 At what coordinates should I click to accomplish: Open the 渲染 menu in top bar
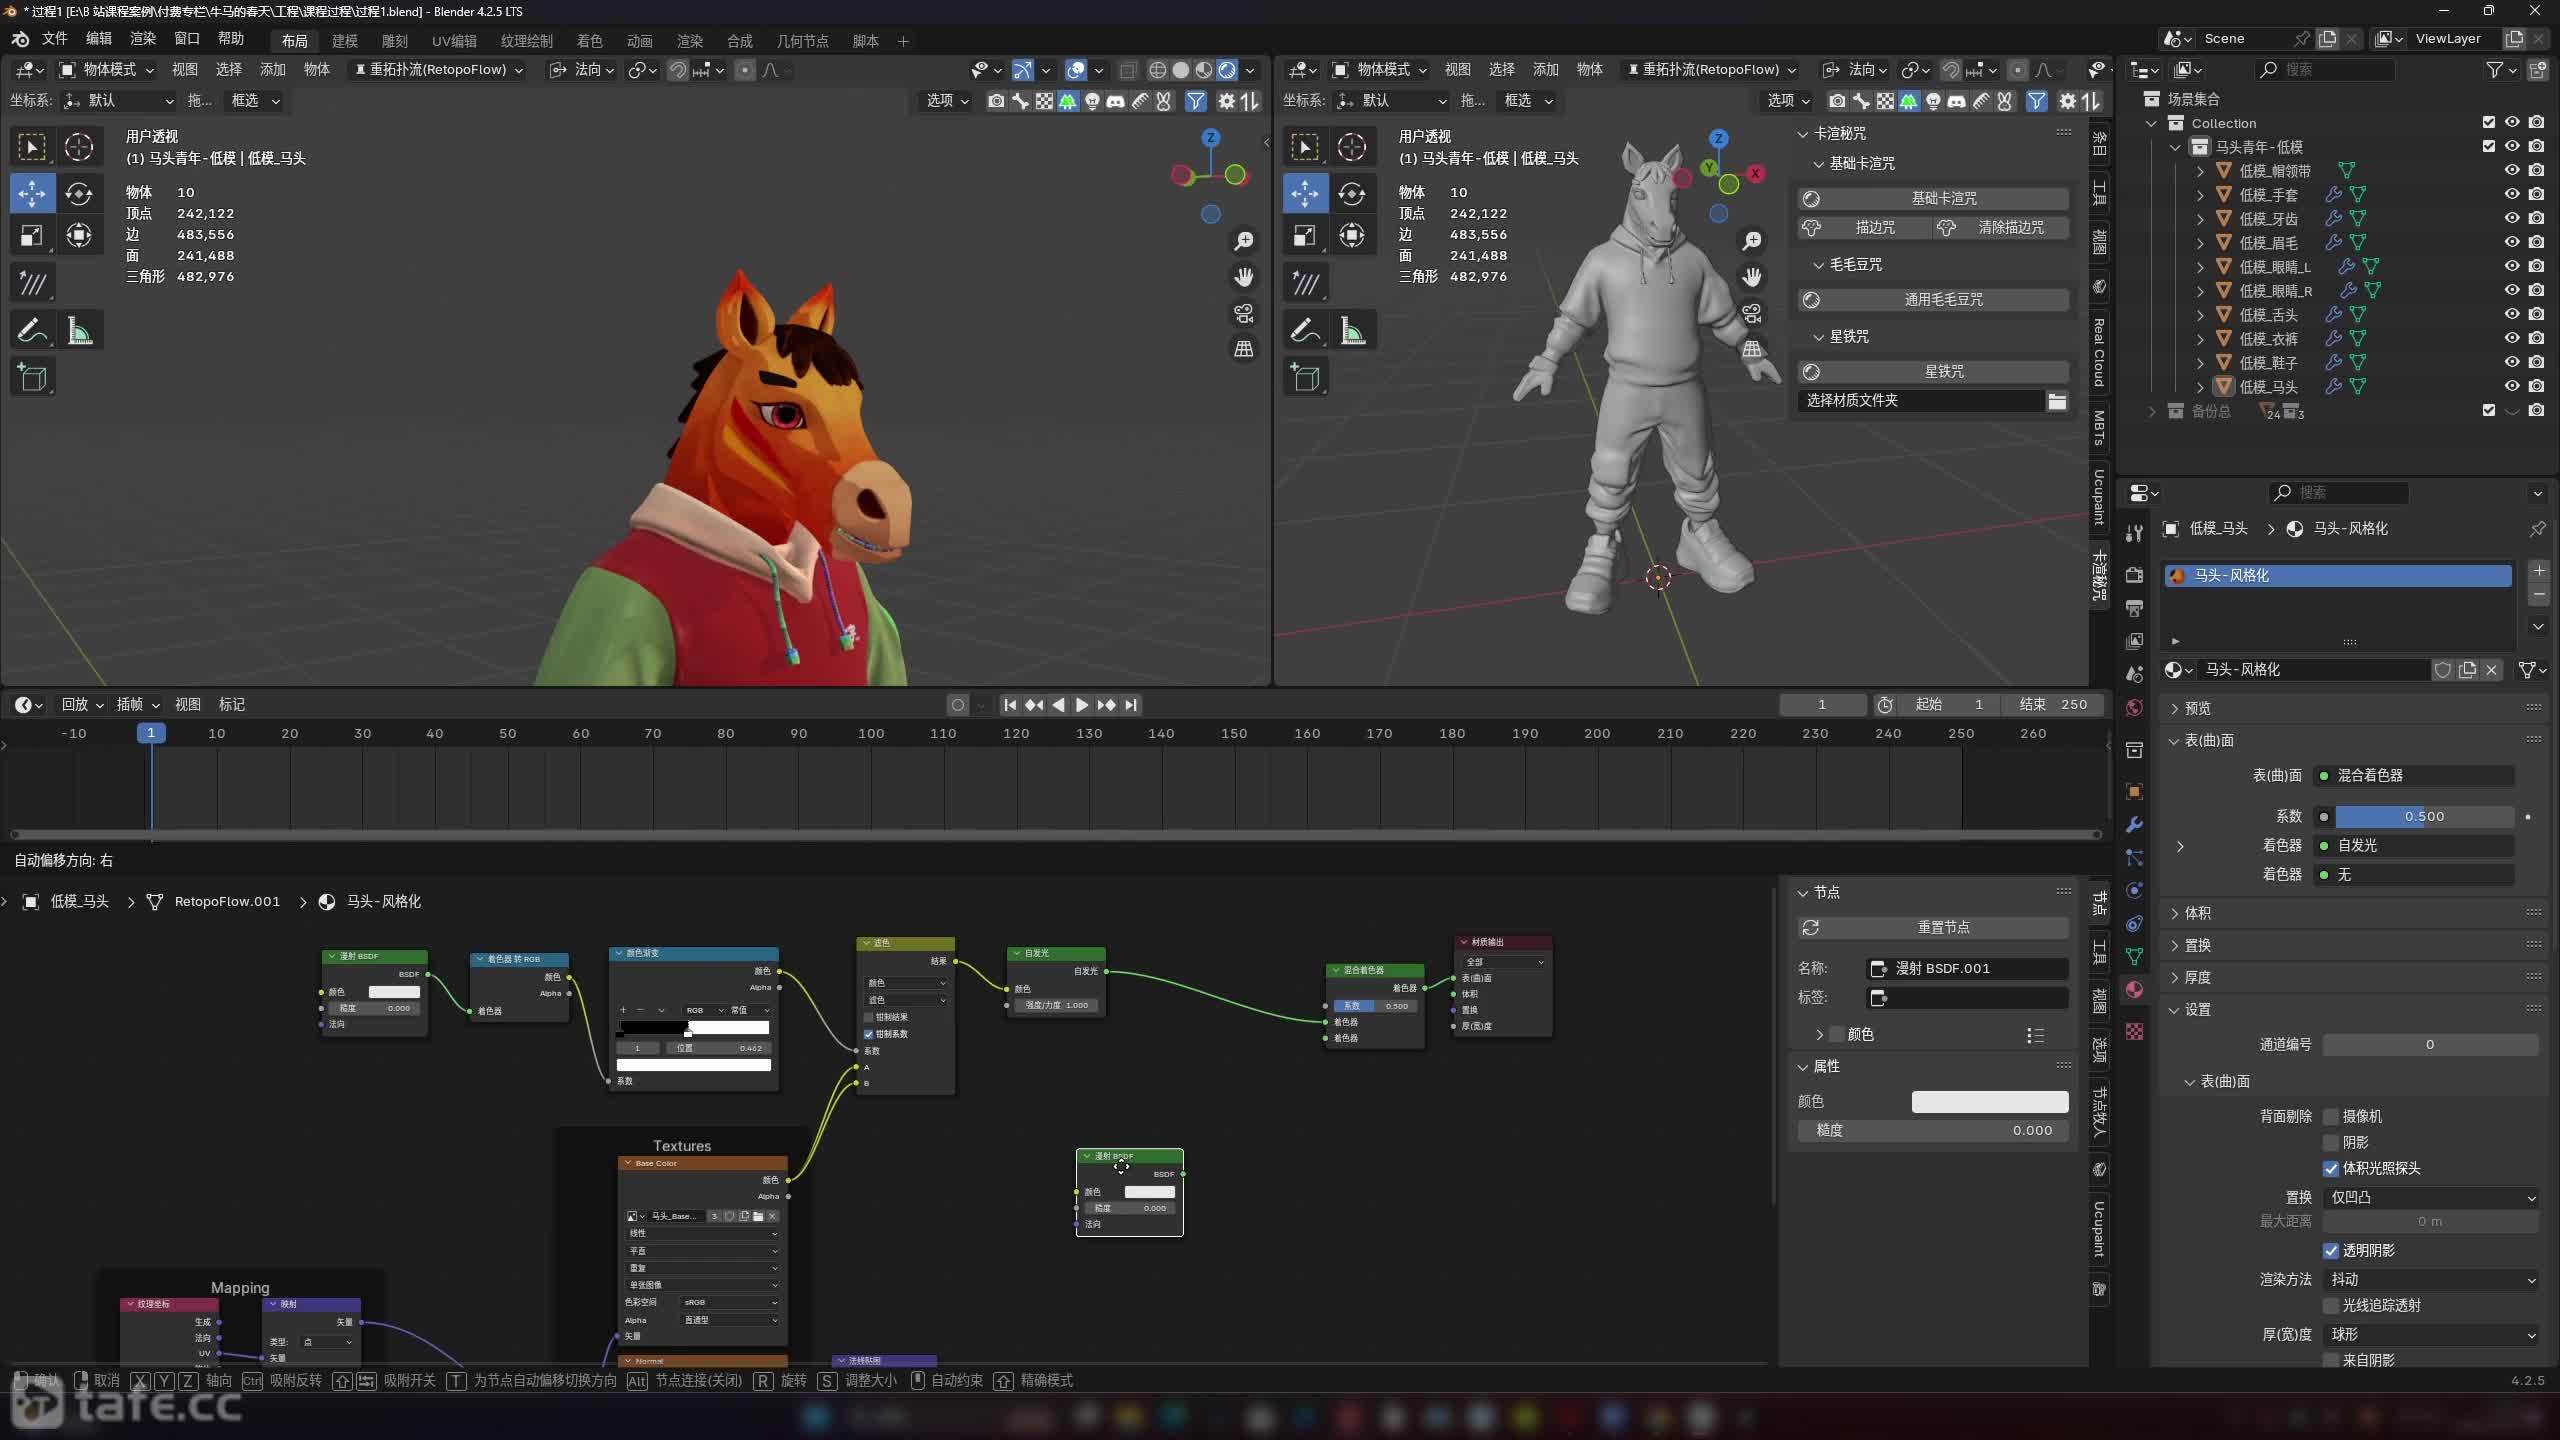click(143, 38)
